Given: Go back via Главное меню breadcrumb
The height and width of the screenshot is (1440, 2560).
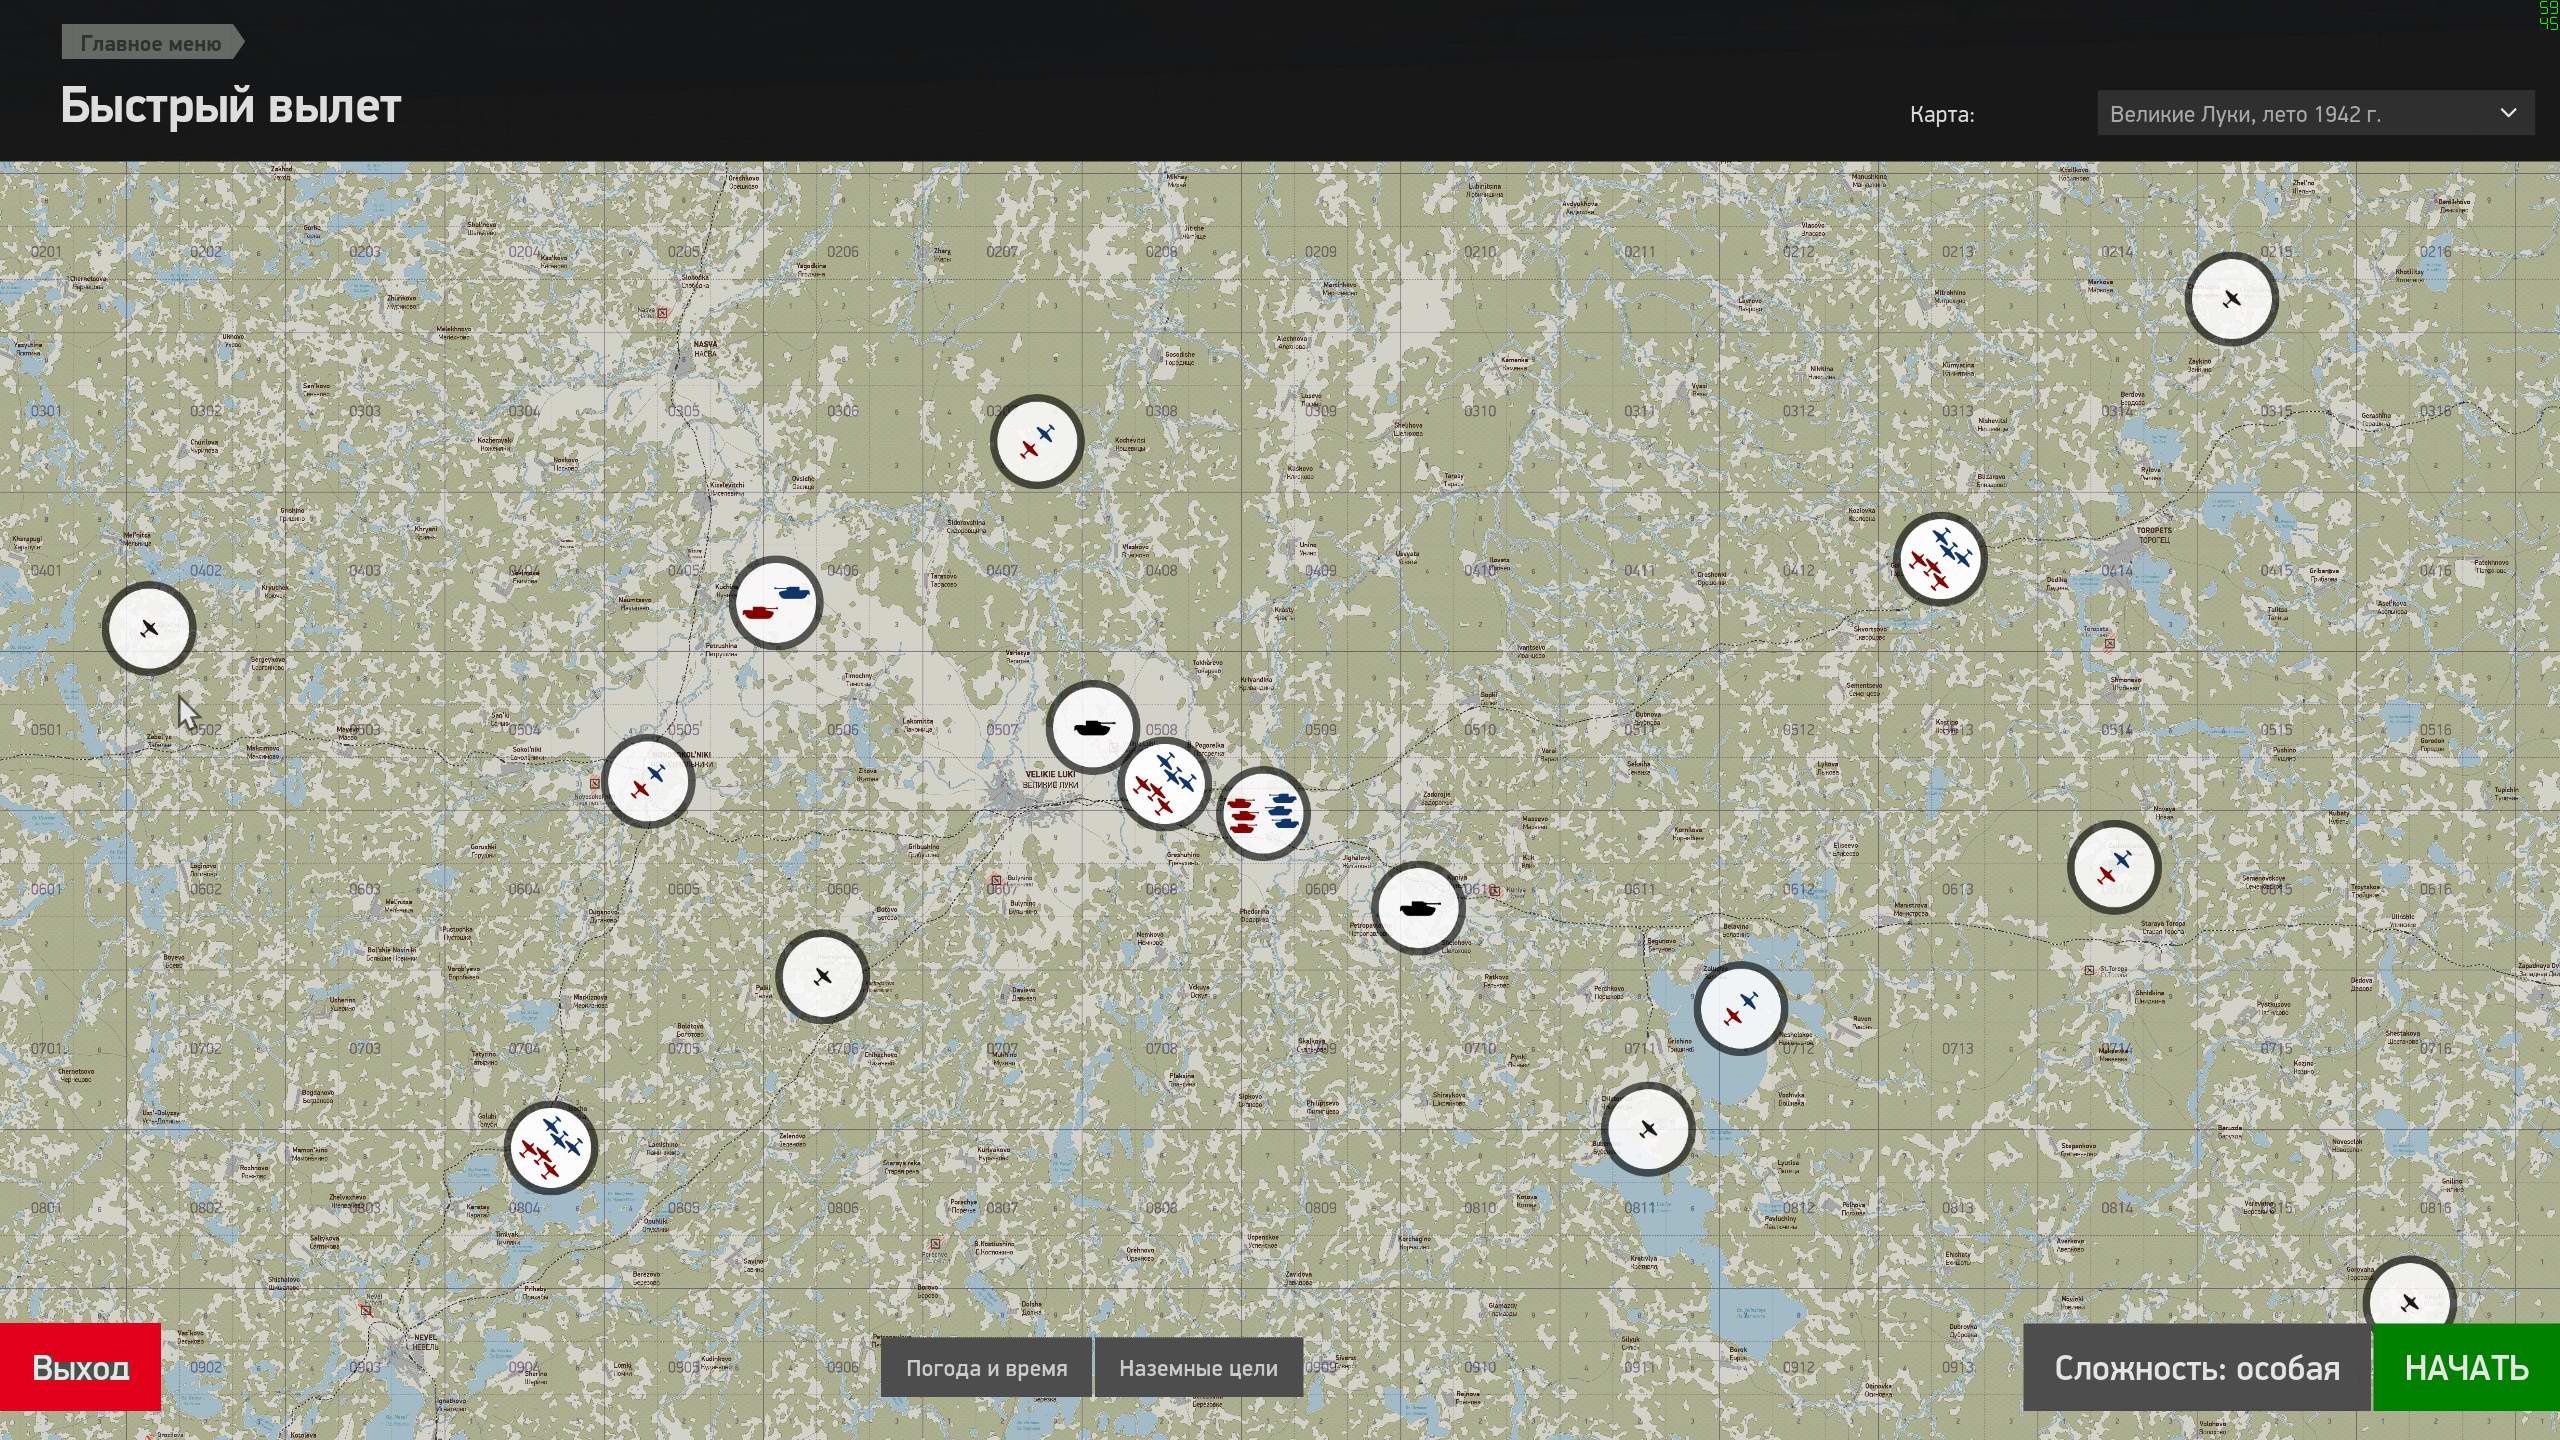Looking at the screenshot, I should [152, 43].
